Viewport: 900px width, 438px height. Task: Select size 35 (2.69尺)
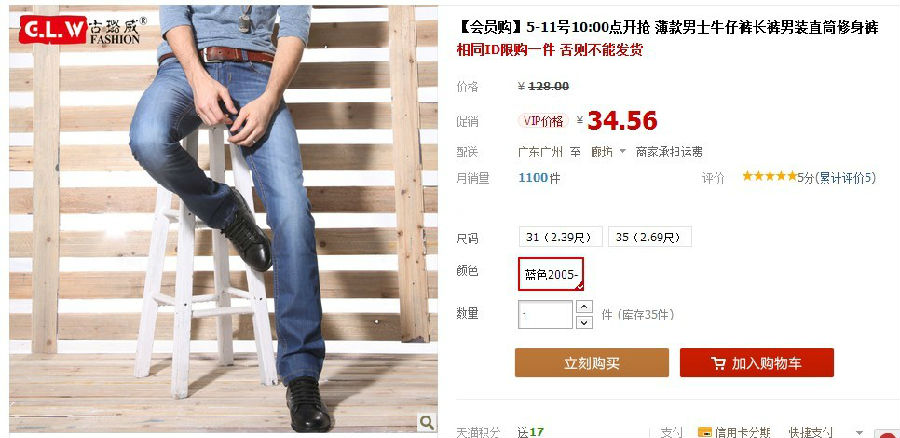(650, 237)
